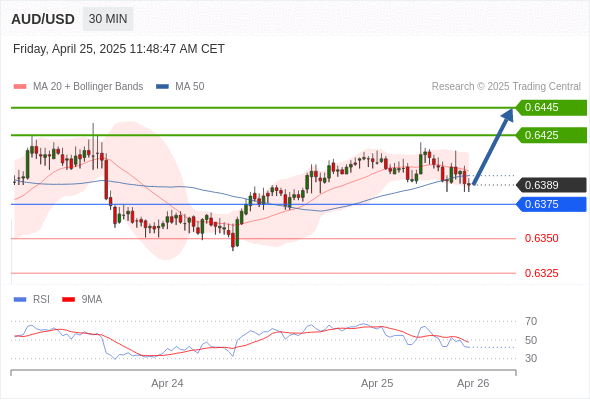Viewport: 590px width, 400px height.
Task: Click the AUD/USD pair title
Action: [x=43, y=19]
